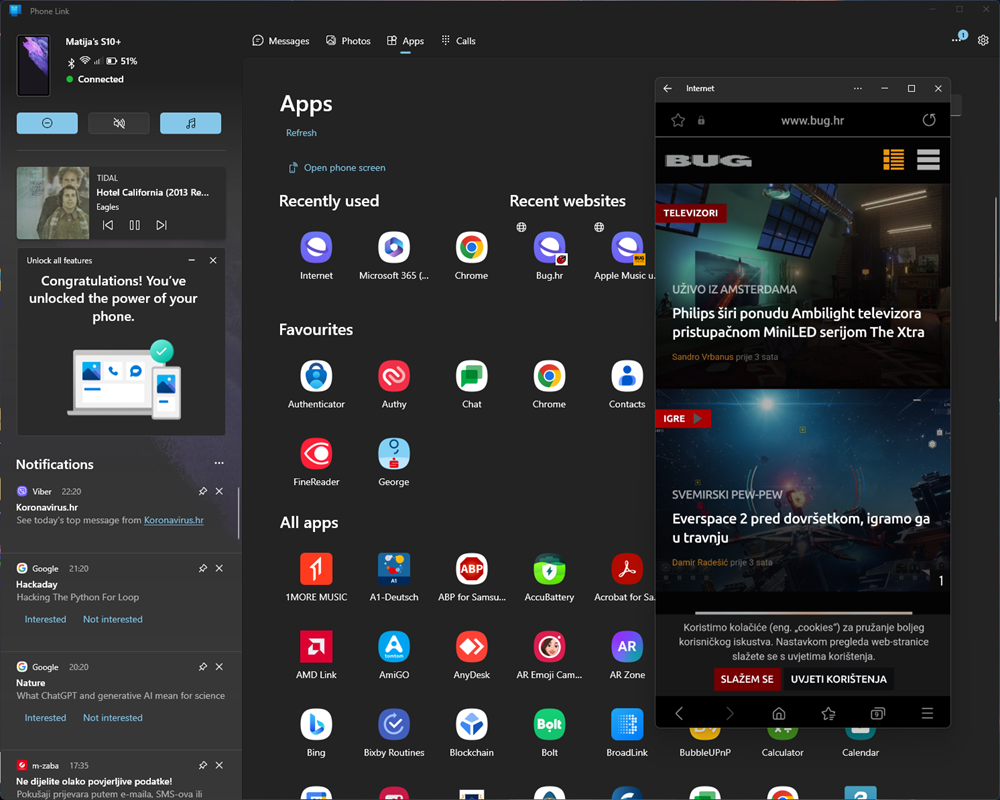Pin the Nature Google notification
The width and height of the screenshot is (1000, 800).
(x=203, y=667)
